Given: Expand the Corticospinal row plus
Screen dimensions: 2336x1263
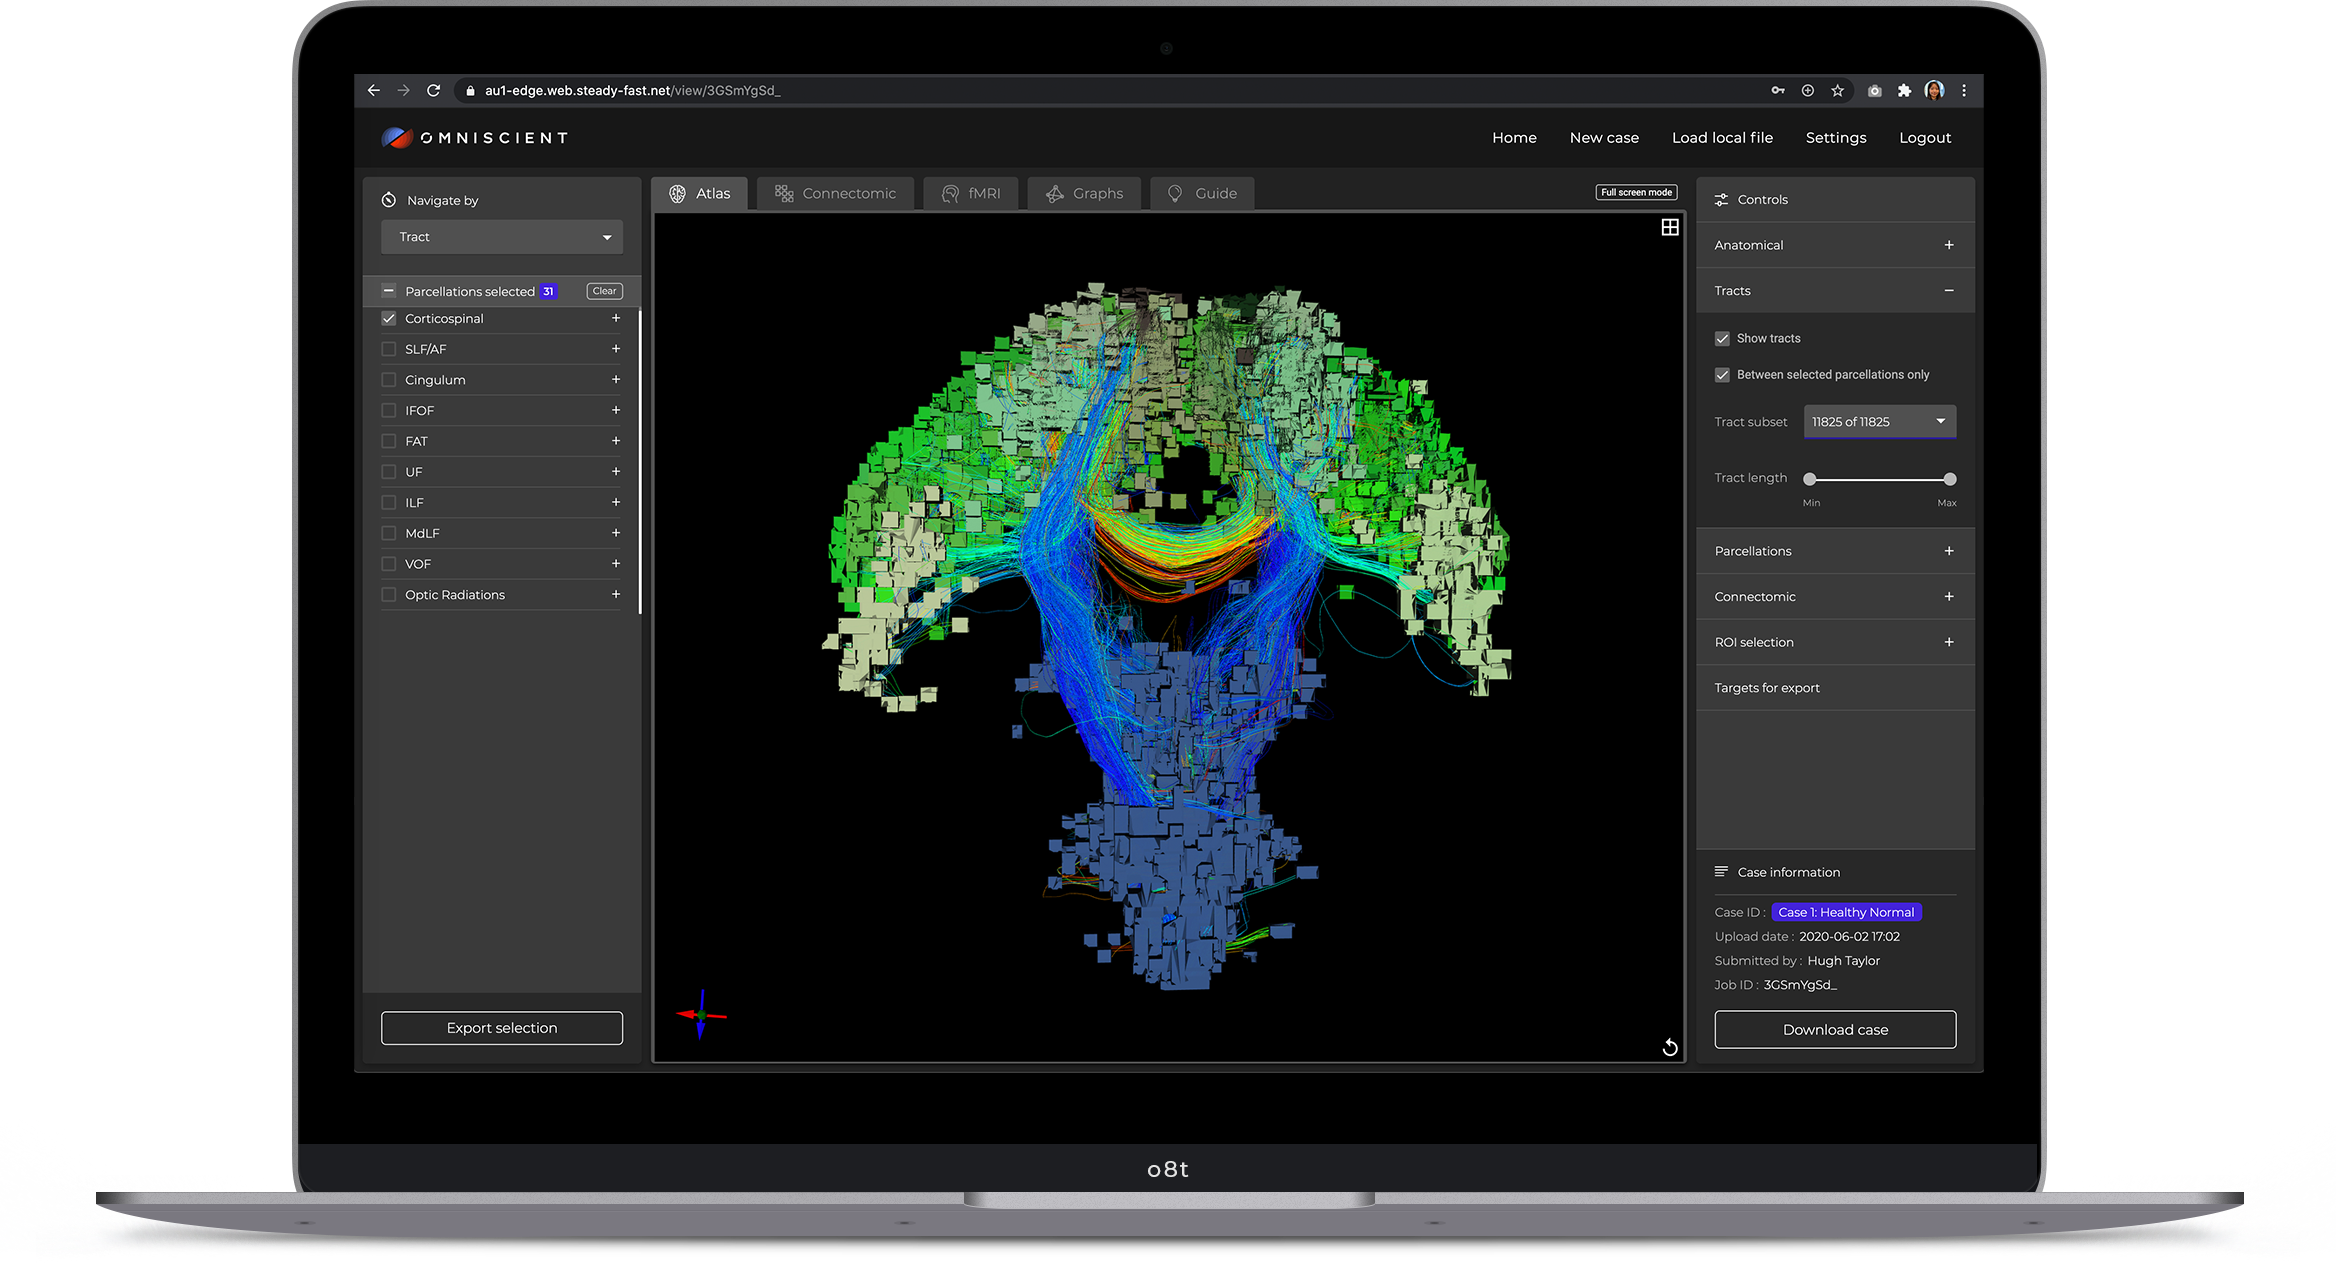Looking at the screenshot, I should pyautogui.click(x=616, y=318).
